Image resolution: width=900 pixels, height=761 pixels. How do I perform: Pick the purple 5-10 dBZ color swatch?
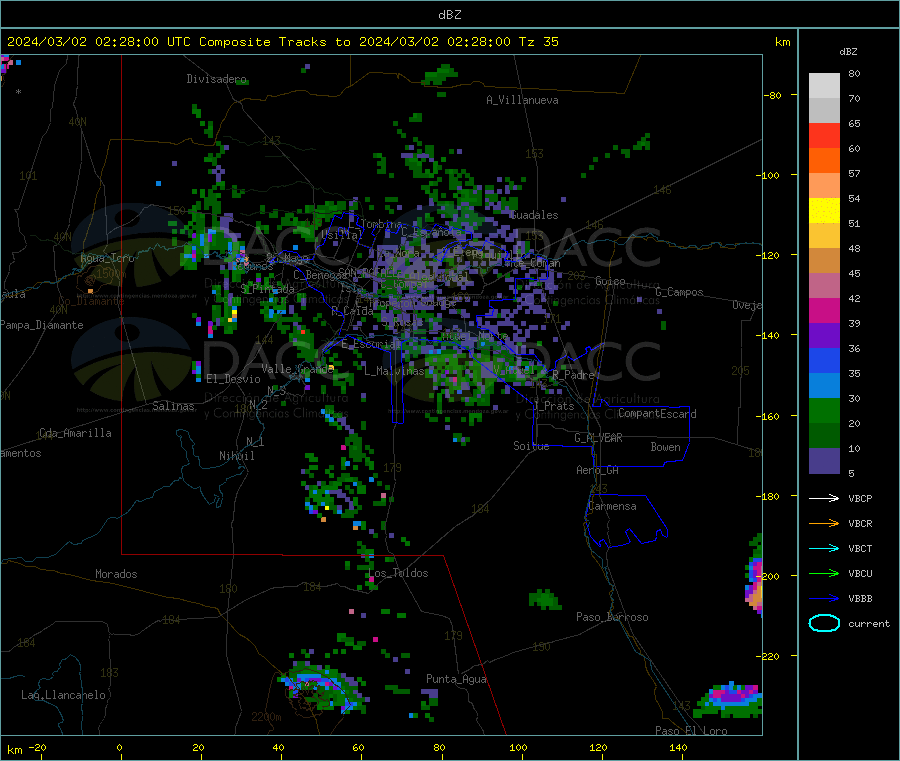tap(824, 461)
